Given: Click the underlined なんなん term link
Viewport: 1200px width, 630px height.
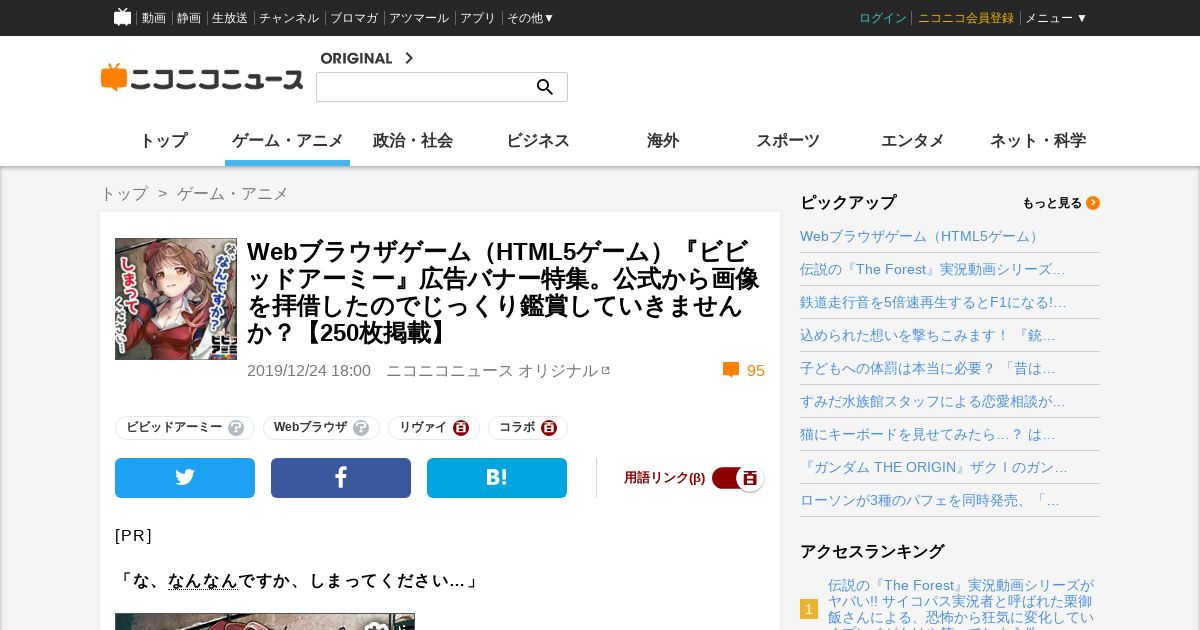Looking at the screenshot, I should (203, 581).
